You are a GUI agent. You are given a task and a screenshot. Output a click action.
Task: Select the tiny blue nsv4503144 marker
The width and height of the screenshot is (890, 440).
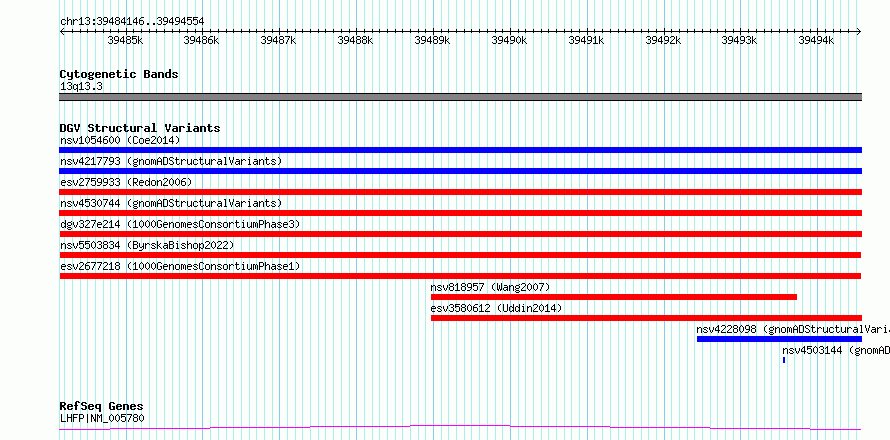click(784, 360)
